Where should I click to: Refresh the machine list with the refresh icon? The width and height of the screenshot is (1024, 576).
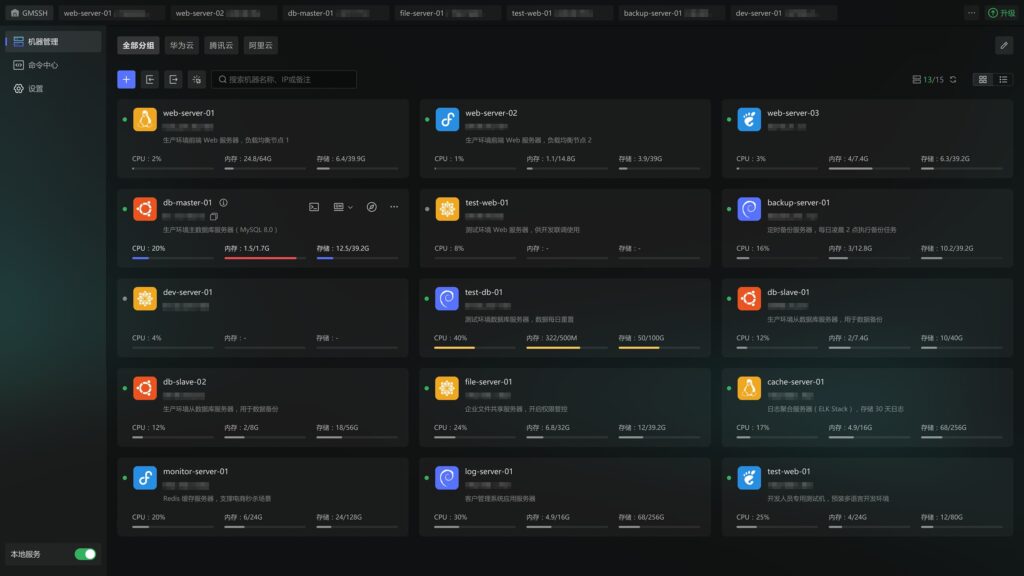pos(952,79)
